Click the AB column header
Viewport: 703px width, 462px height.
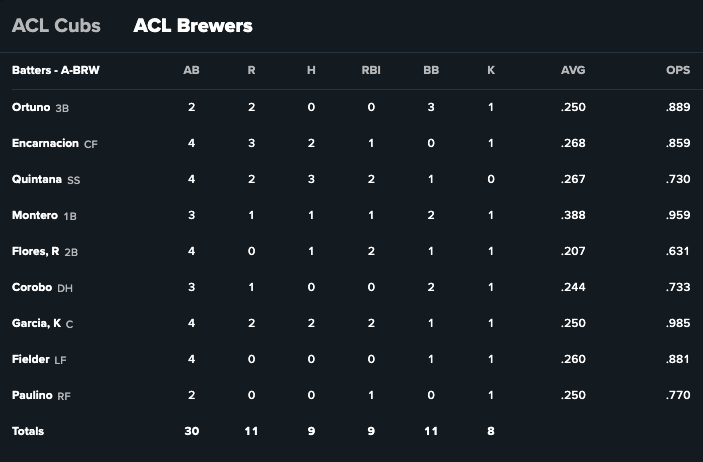[x=191, y=71]
